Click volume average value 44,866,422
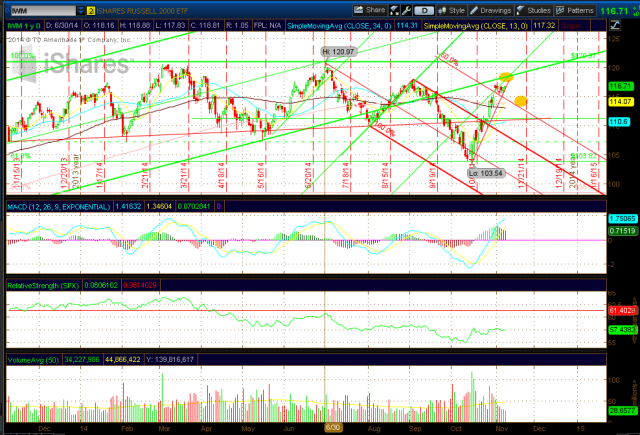 (122, 360)
